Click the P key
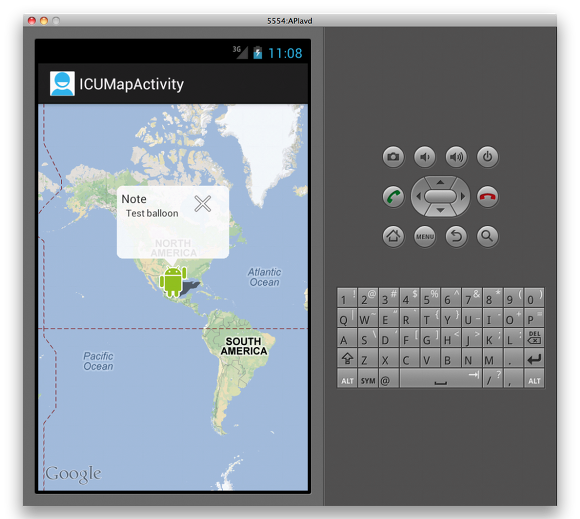 pos(535,317)
